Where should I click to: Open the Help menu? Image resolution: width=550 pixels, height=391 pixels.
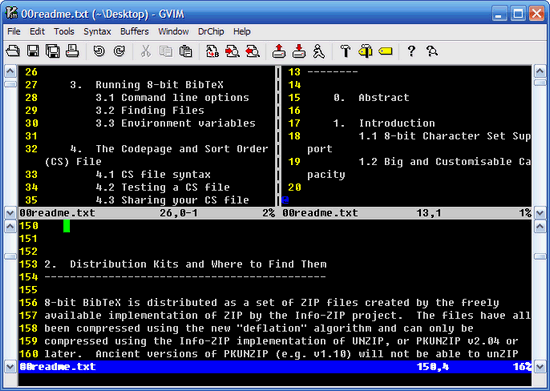[242, 32]
